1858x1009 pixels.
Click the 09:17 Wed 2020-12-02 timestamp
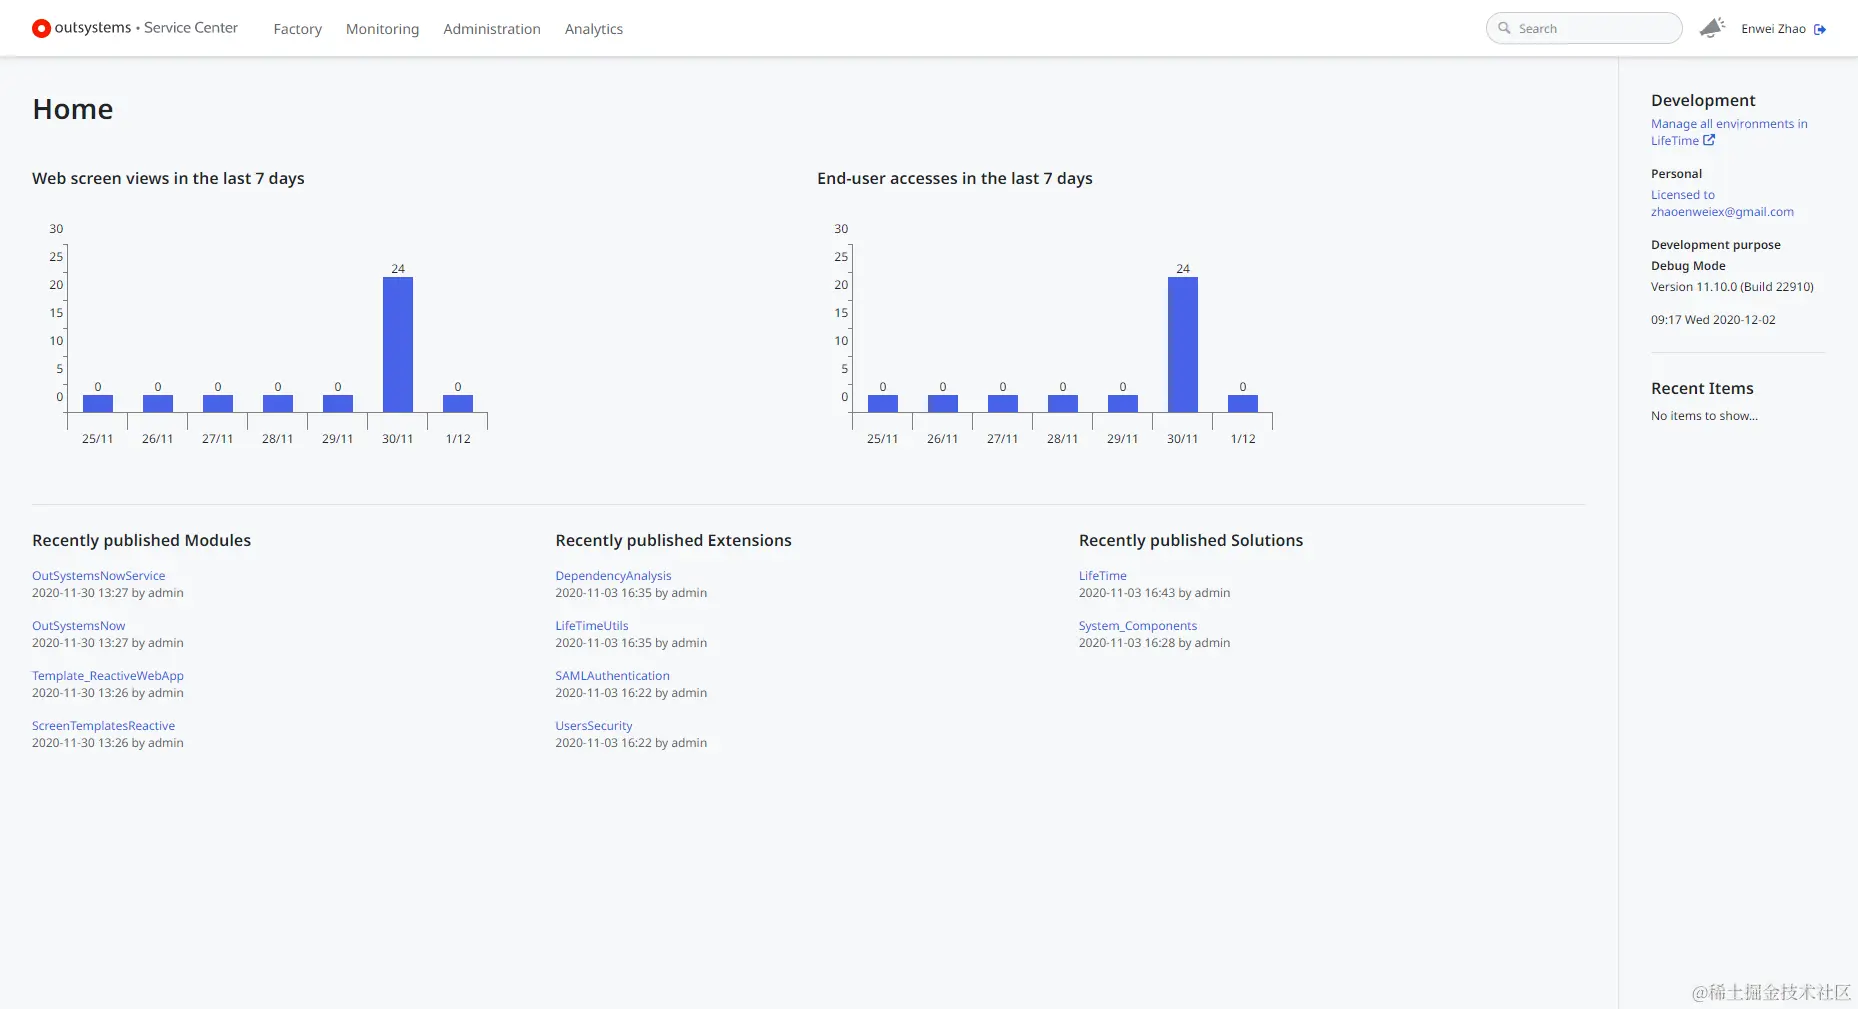click(x=1713, y=320)
